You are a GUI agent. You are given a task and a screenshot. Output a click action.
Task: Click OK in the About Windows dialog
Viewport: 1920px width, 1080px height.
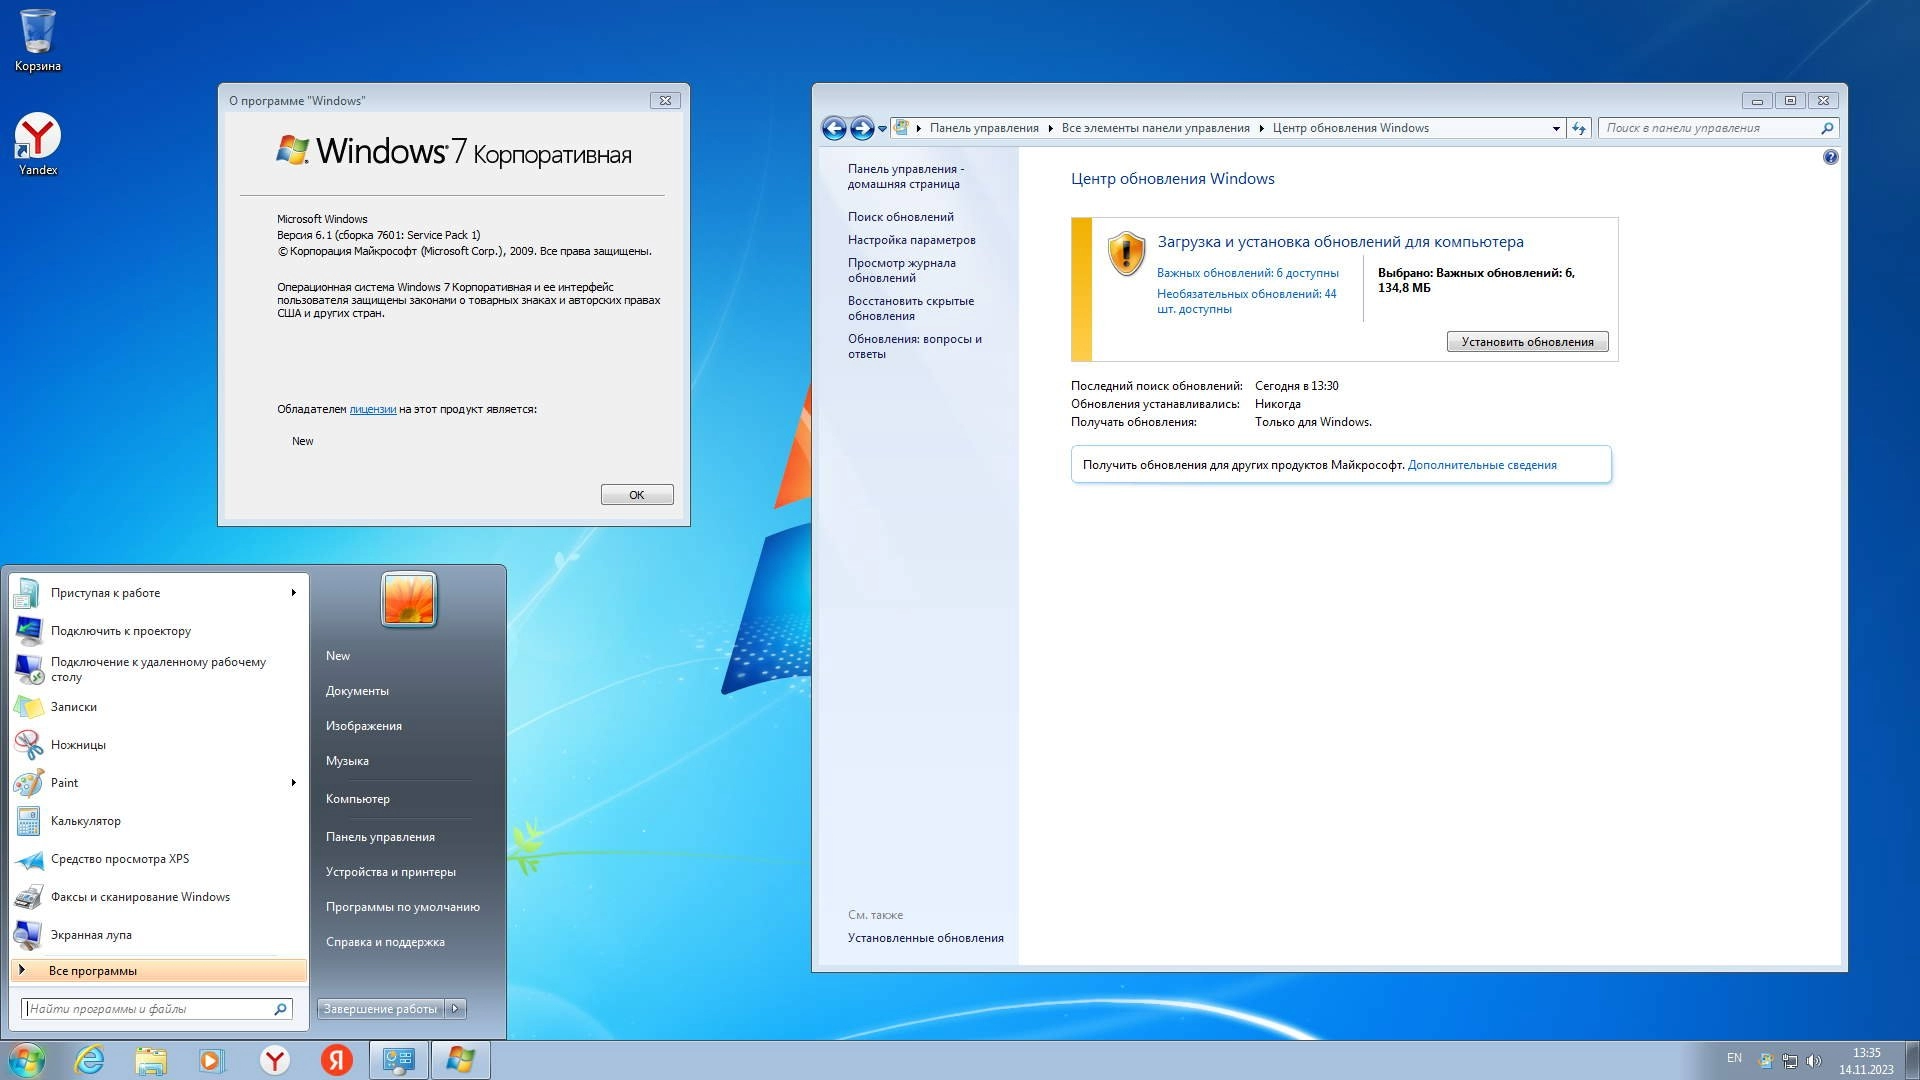coord(637,495)
